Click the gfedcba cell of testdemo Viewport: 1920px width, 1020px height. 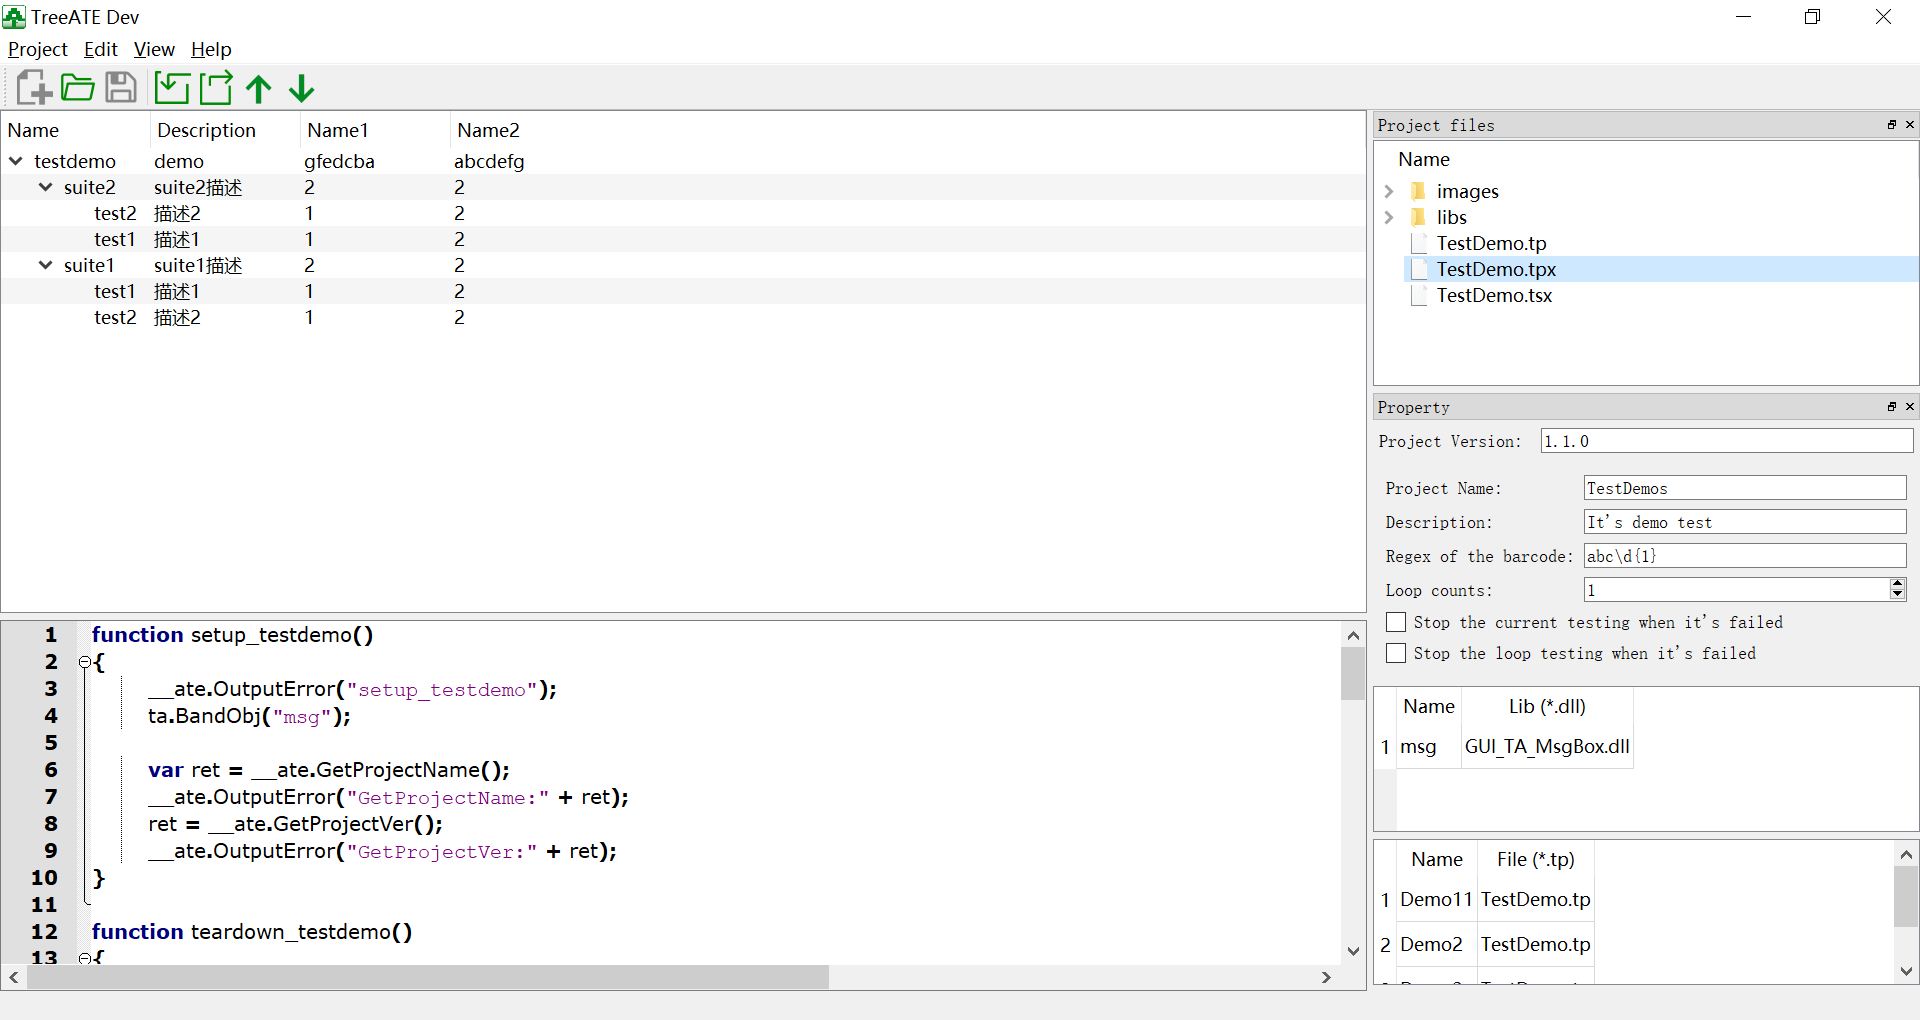pyautogui.click(x=339, y=161)
